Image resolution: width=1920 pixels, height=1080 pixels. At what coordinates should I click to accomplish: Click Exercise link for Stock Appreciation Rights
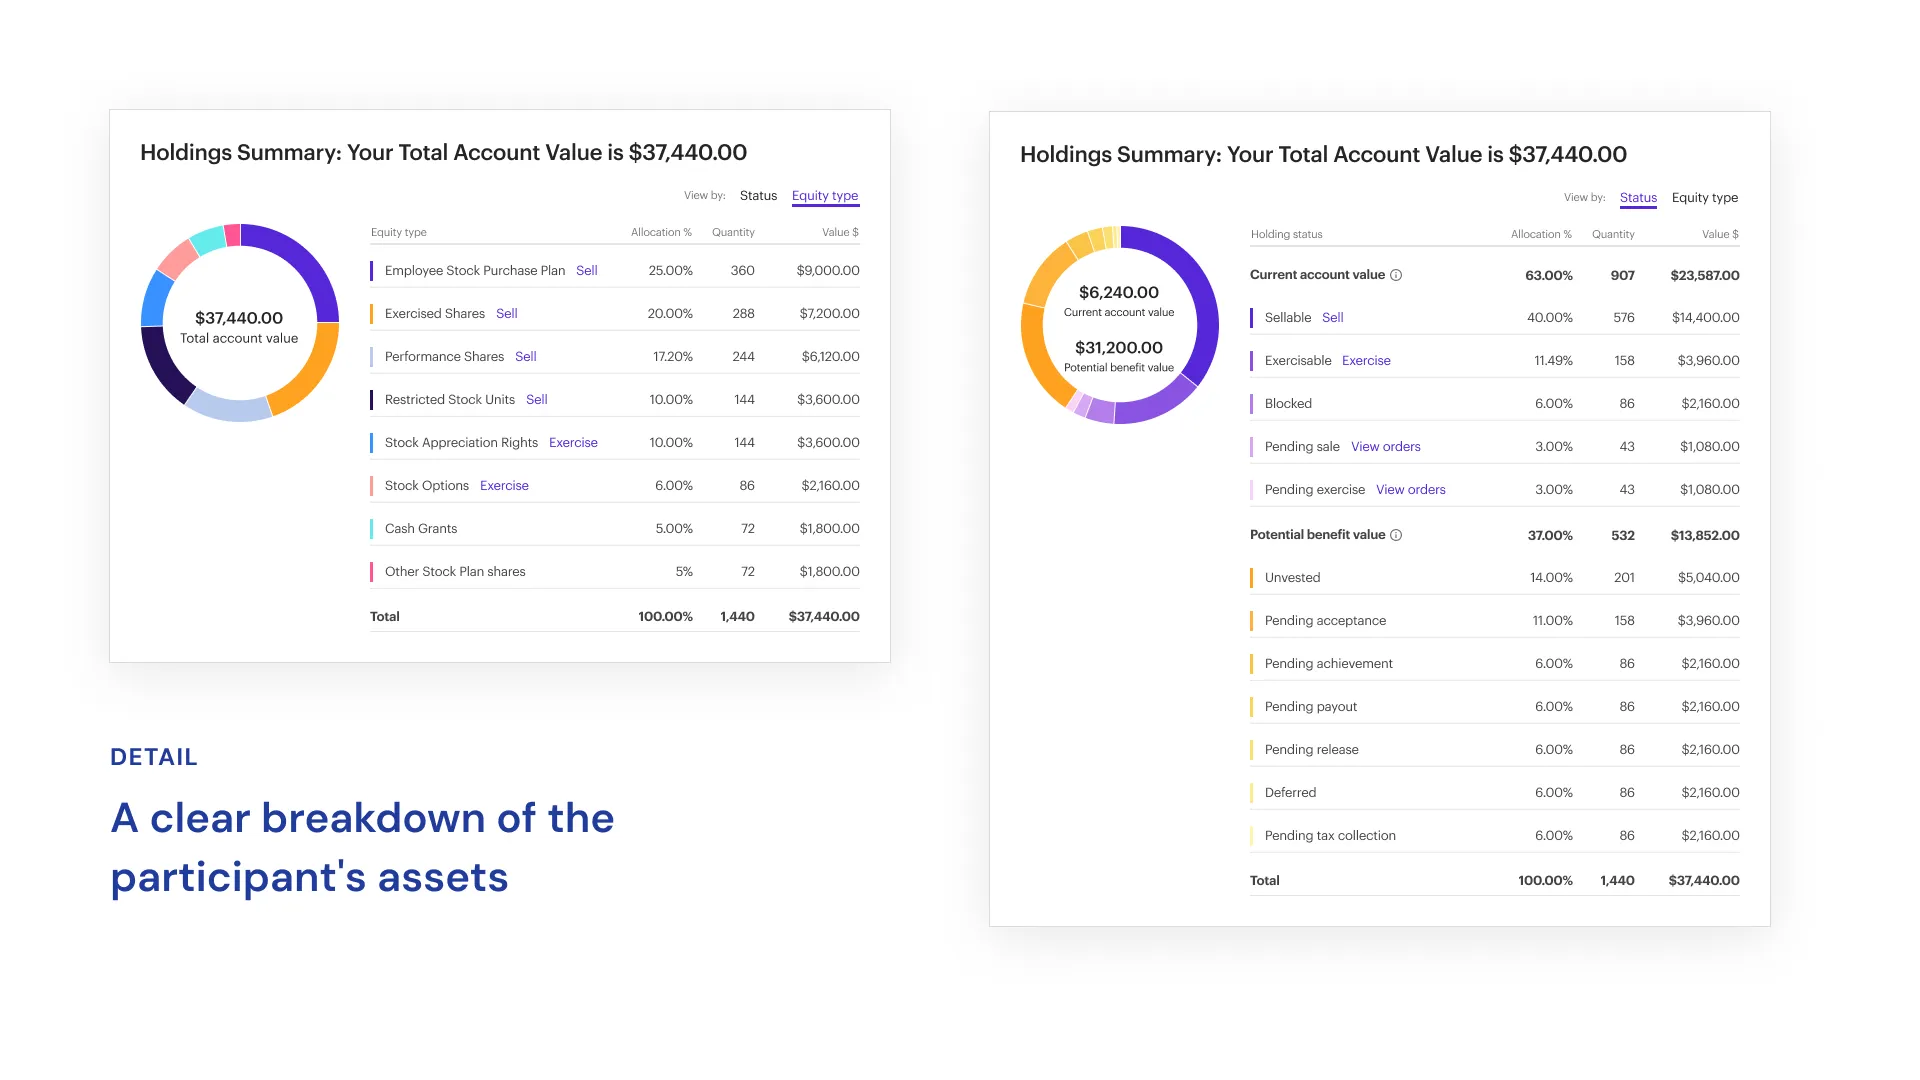[x=573, y=443]
